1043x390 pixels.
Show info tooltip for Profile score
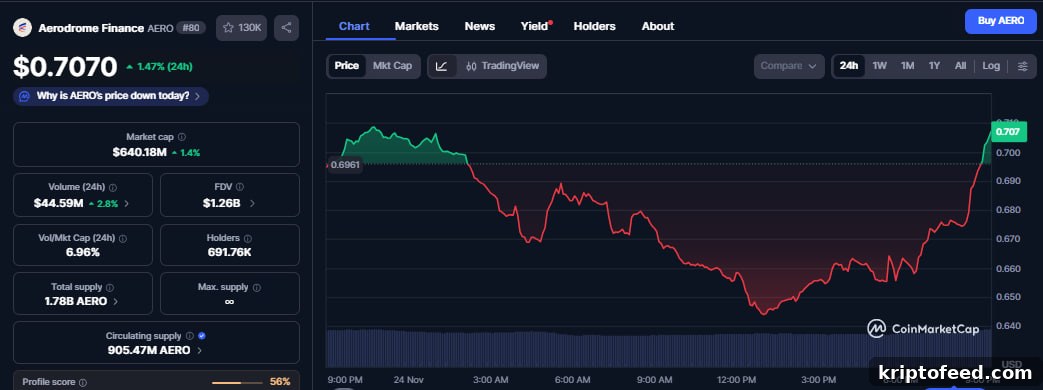tap(82, 383)
